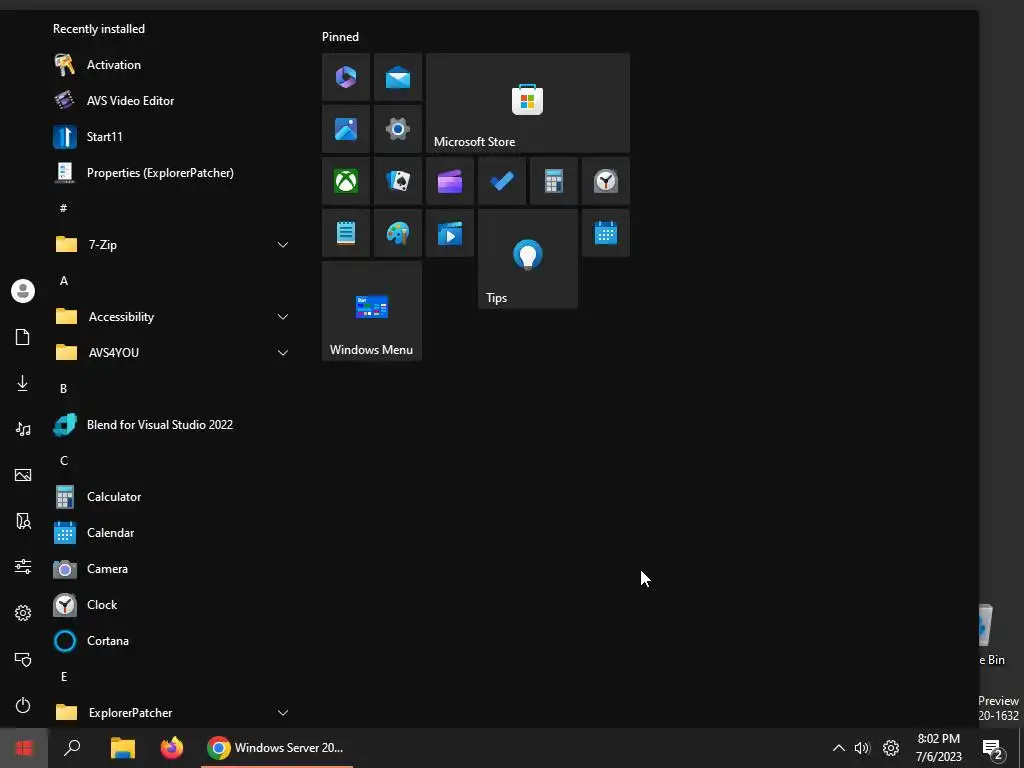The image size is (1024, 768).
Task: Launch Blend for Visual Studio 2022
Action: (173, 424)
